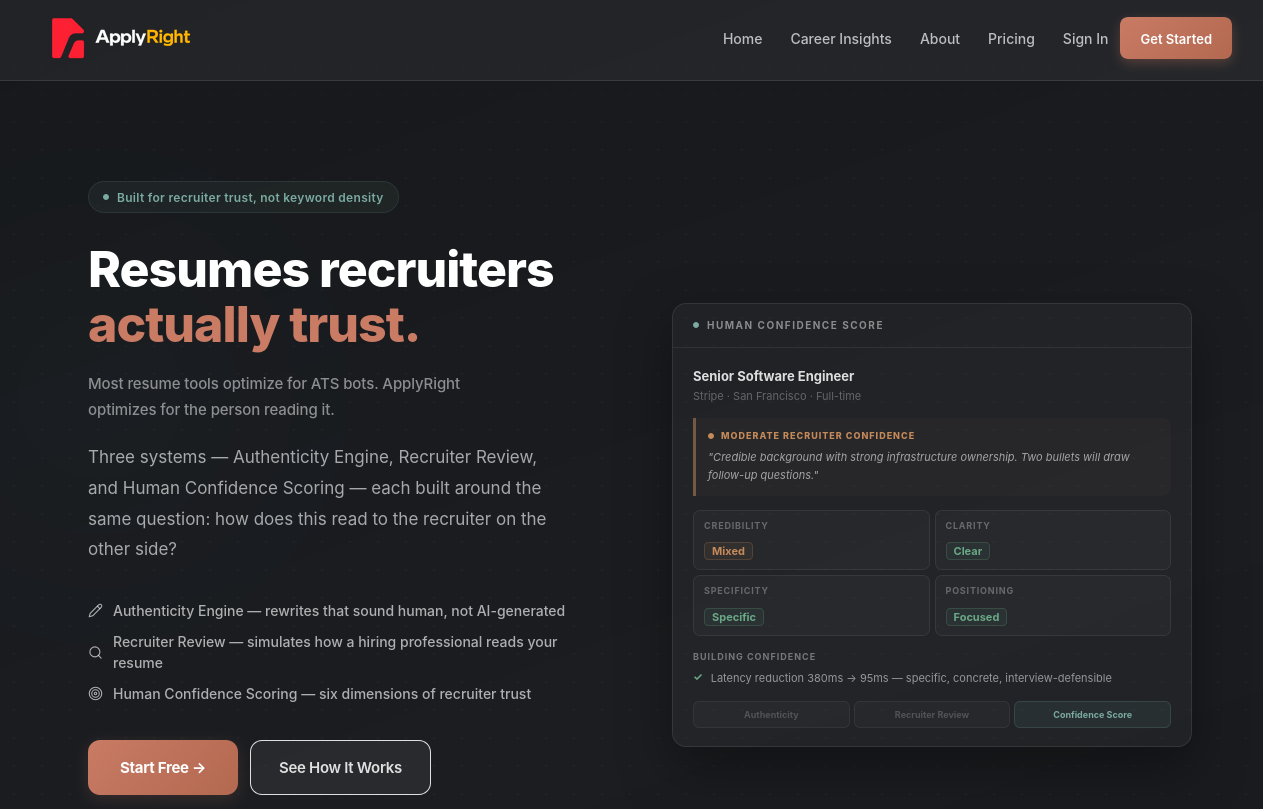Click the 'Built for recruiter trust' pill badge

coord(243,197)
